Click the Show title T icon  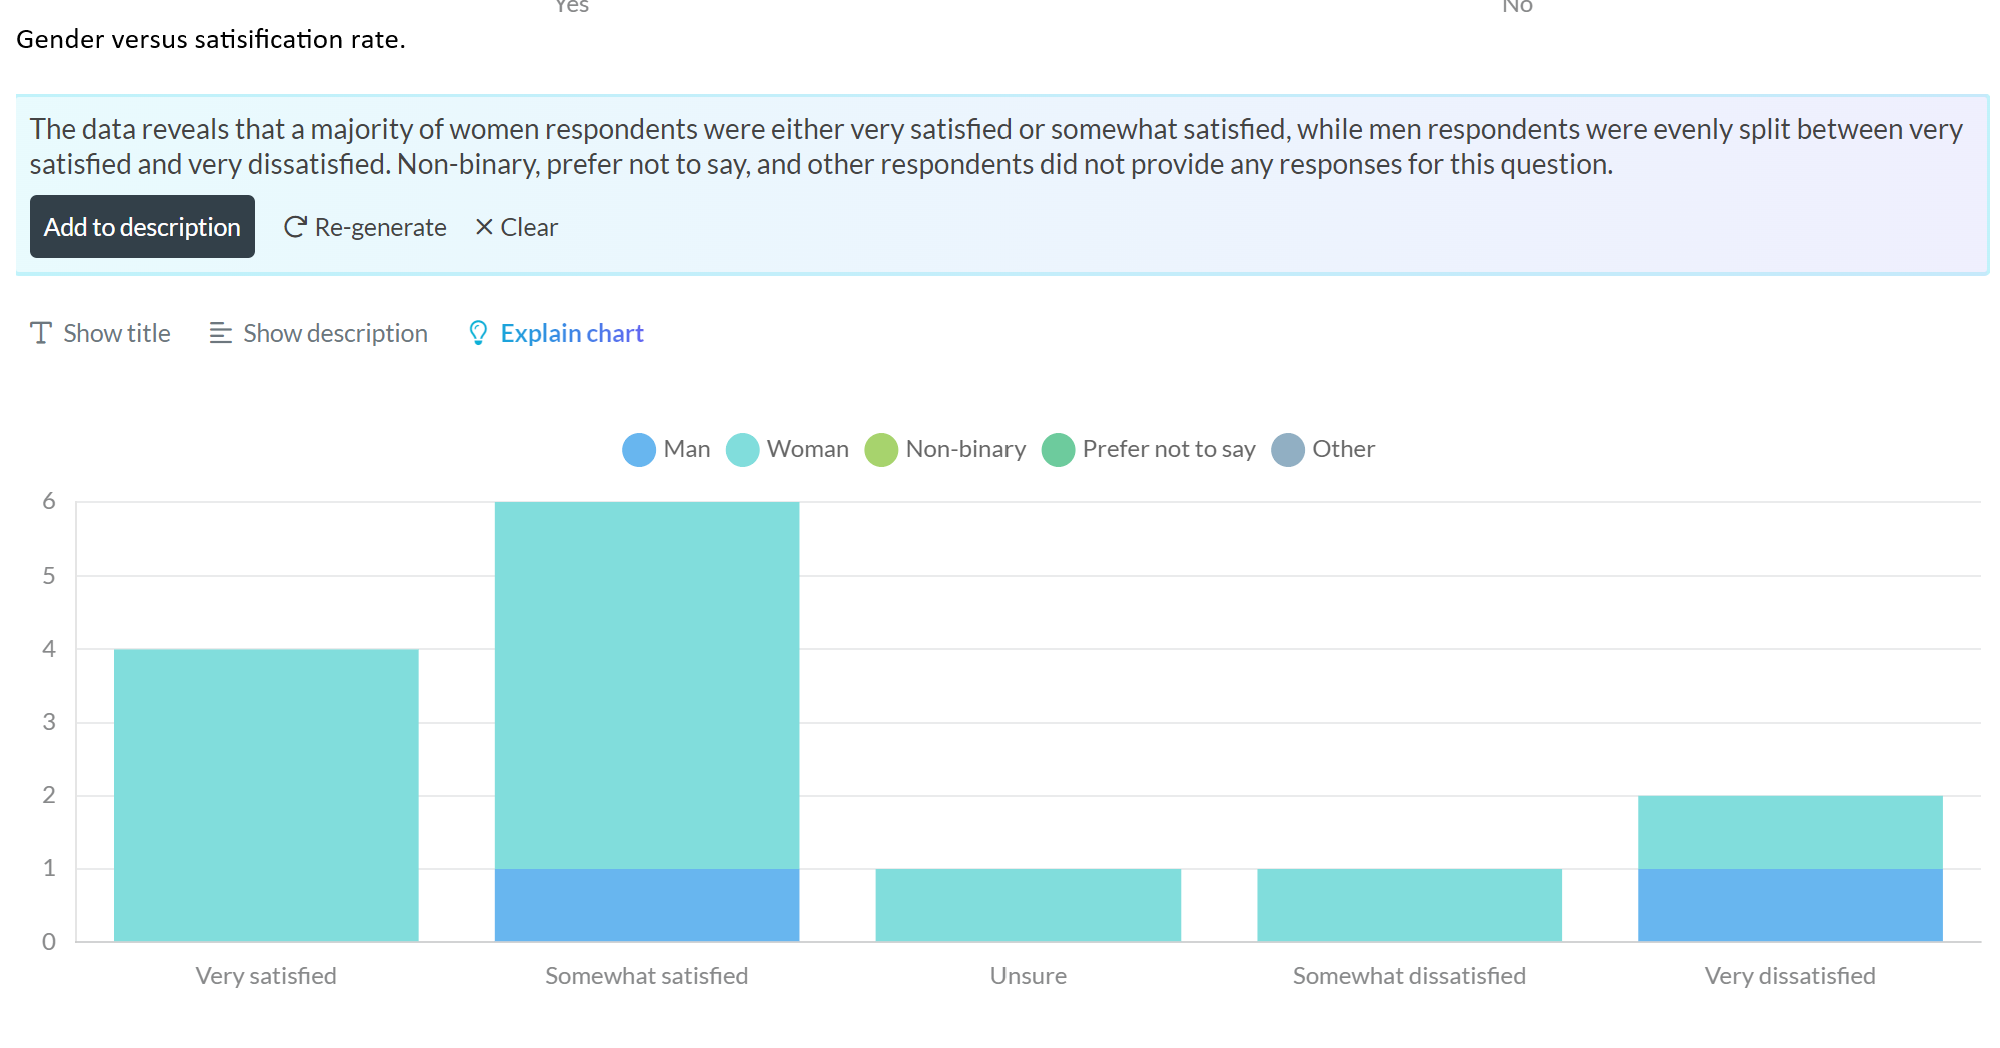coord(41,333)
